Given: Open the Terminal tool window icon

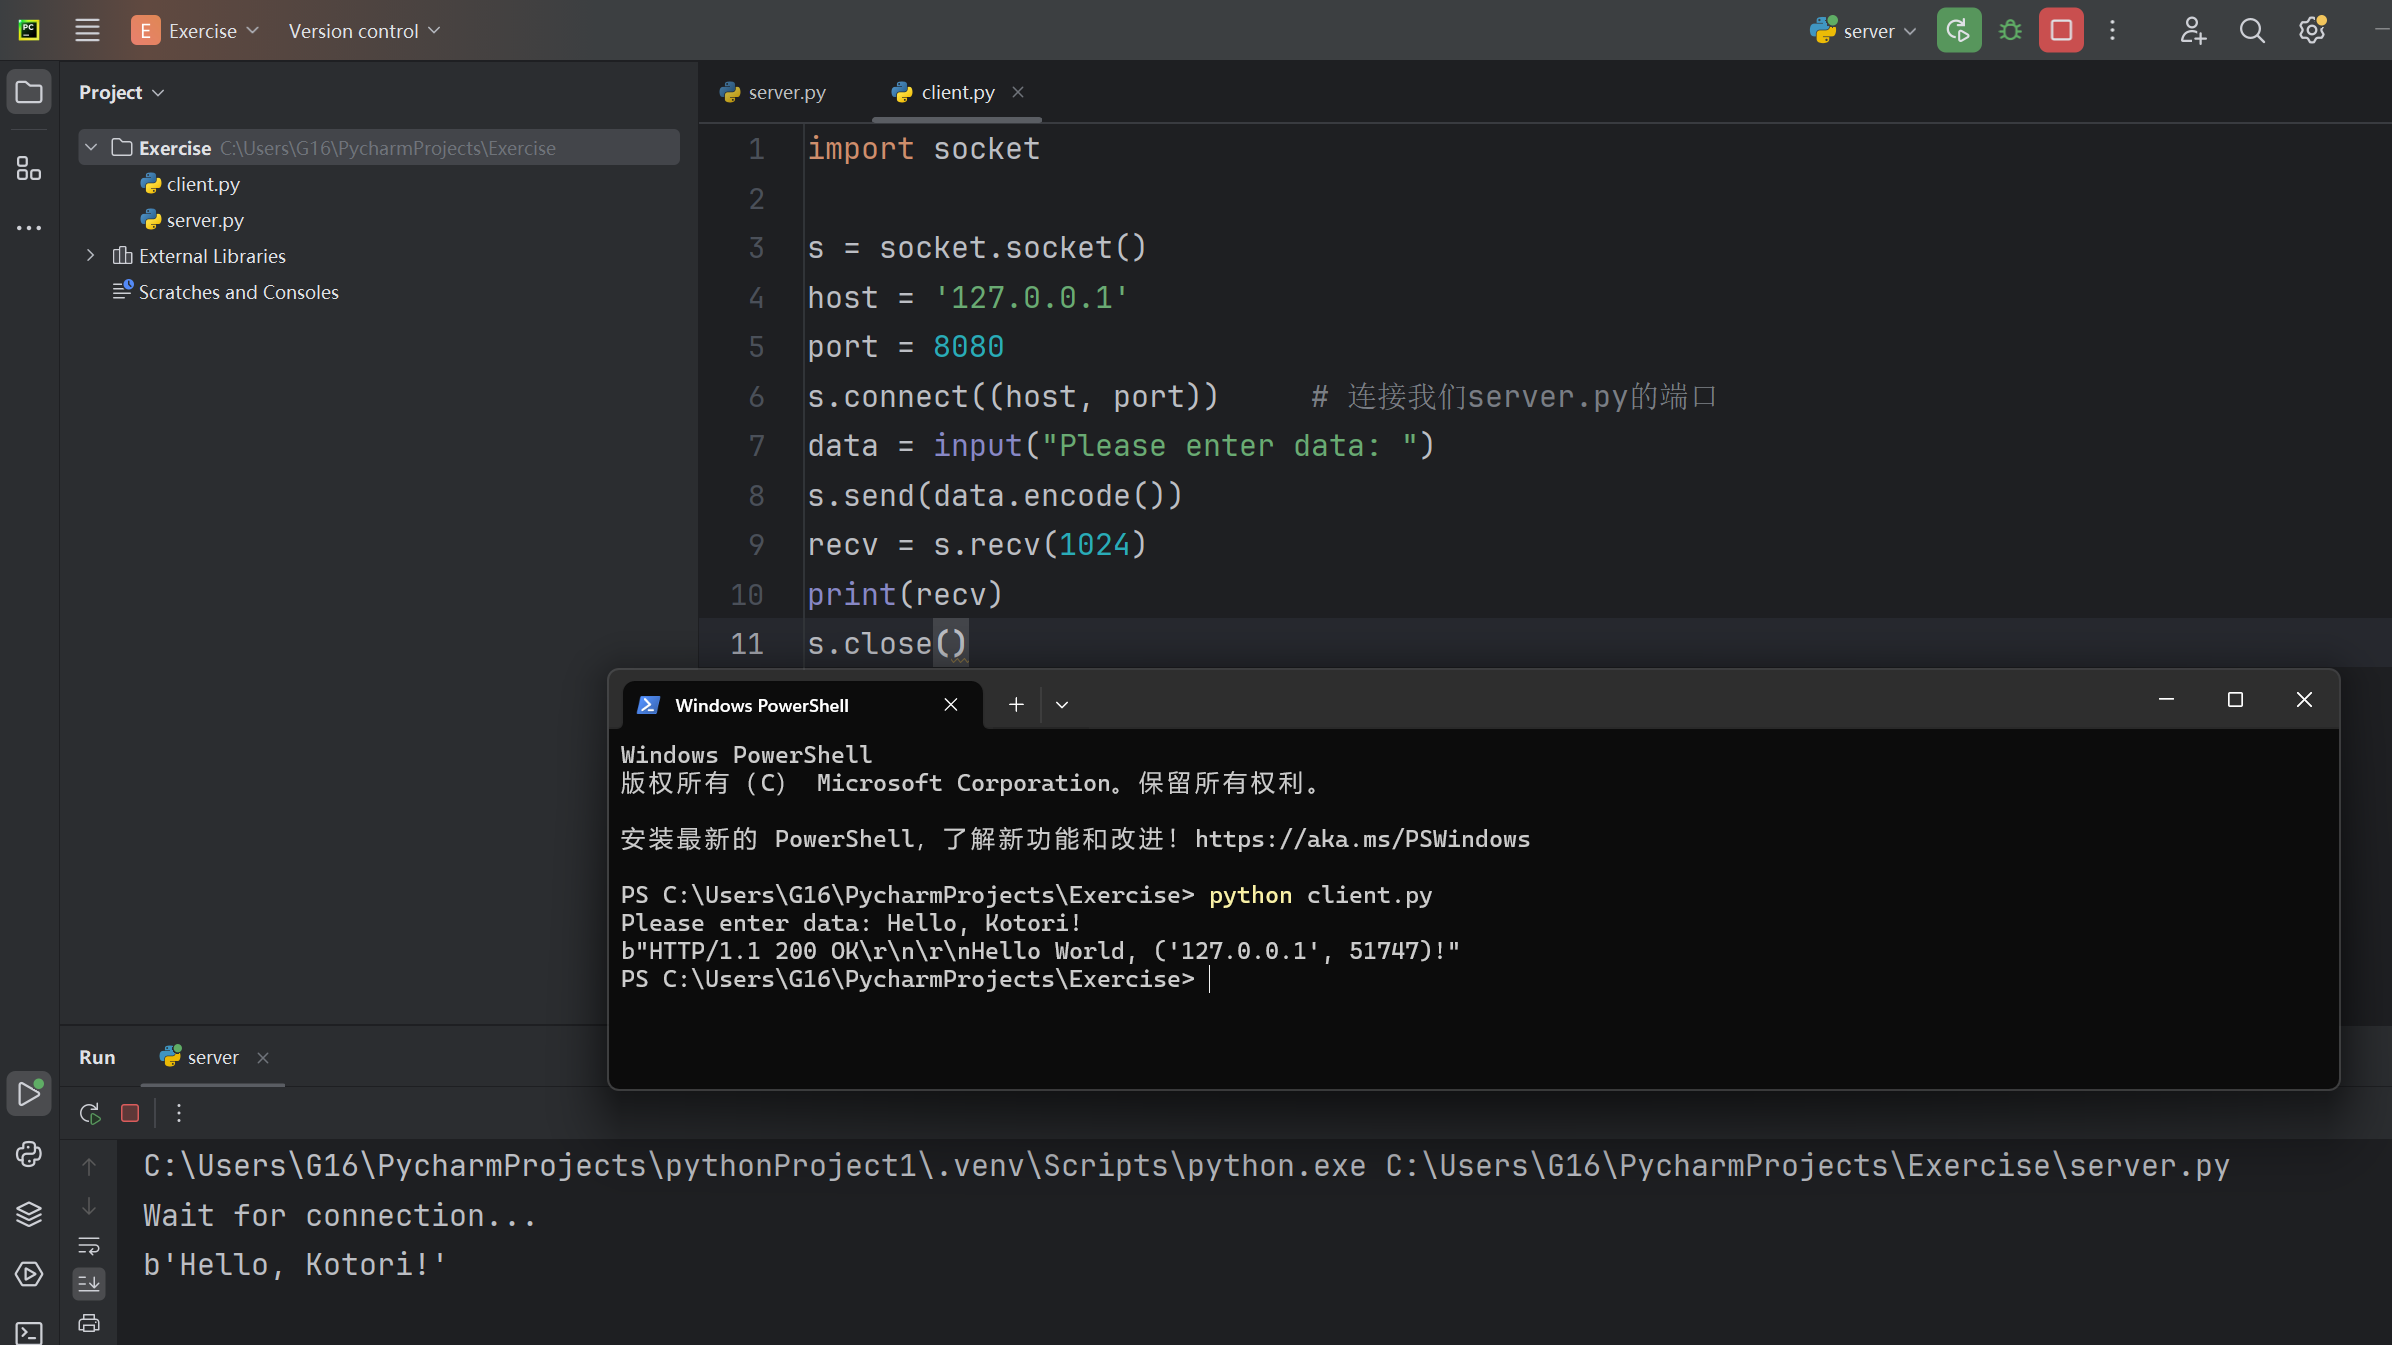Looking at the screenshot, I should (x=29, y=1332).
